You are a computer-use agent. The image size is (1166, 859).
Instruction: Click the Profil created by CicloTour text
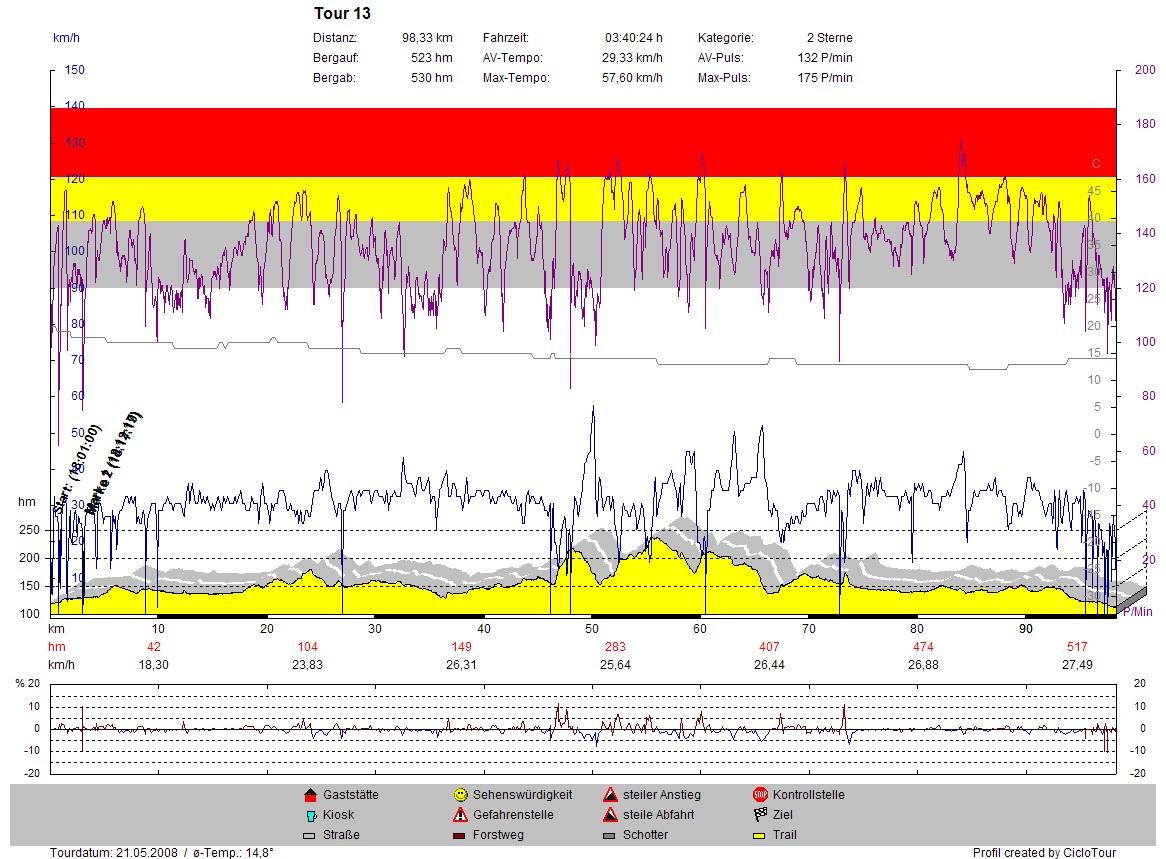pyautogui.click(x=1043, y=852)
